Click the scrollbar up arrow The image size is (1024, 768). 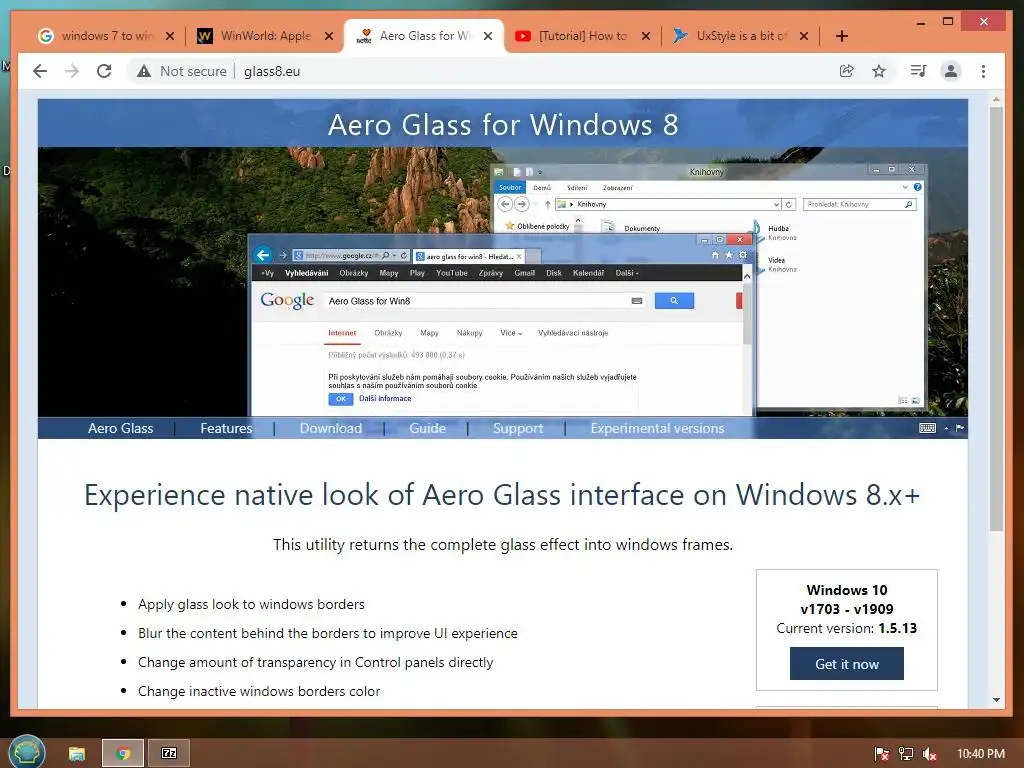pos(996,100)
